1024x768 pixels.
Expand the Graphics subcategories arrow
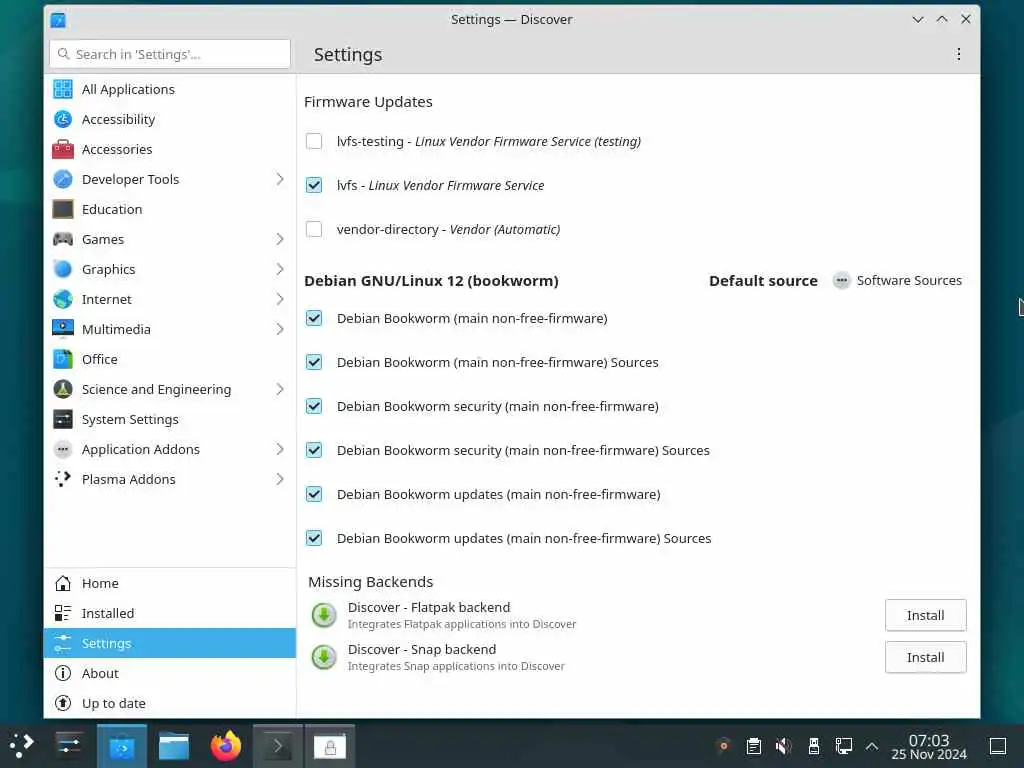(280, 269)
